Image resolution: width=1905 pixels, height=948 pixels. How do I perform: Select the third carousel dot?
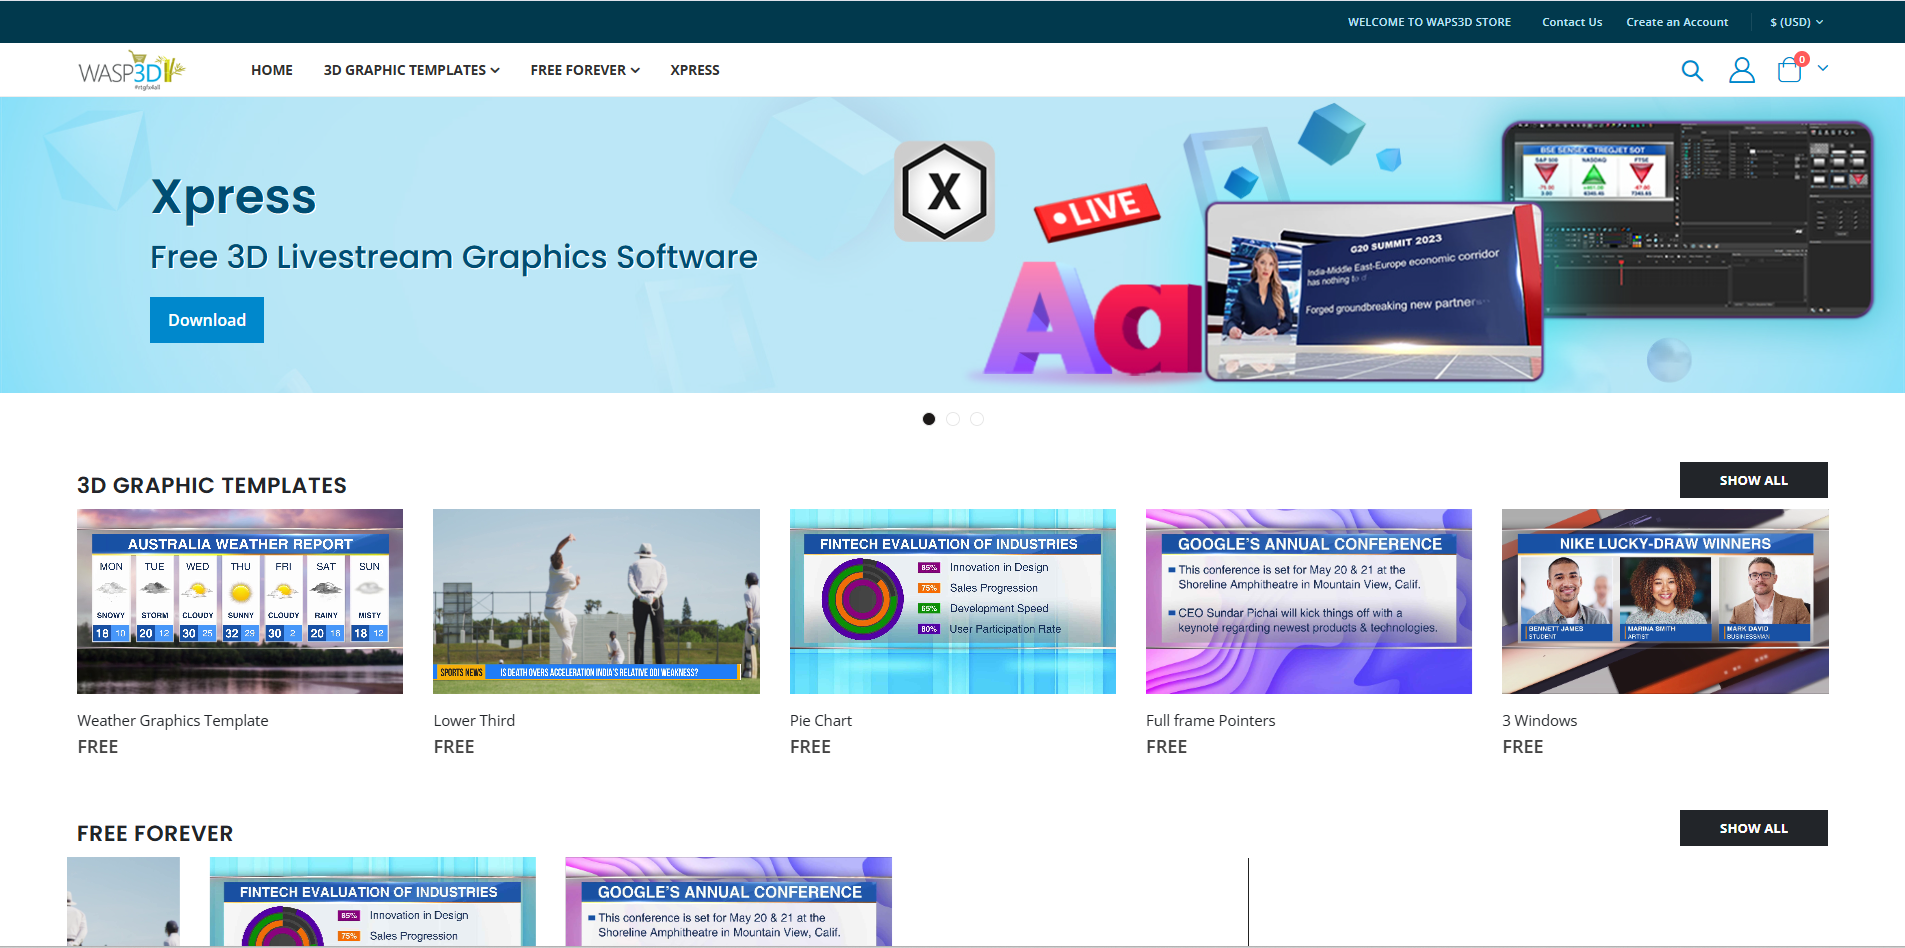tap(977, 419)
